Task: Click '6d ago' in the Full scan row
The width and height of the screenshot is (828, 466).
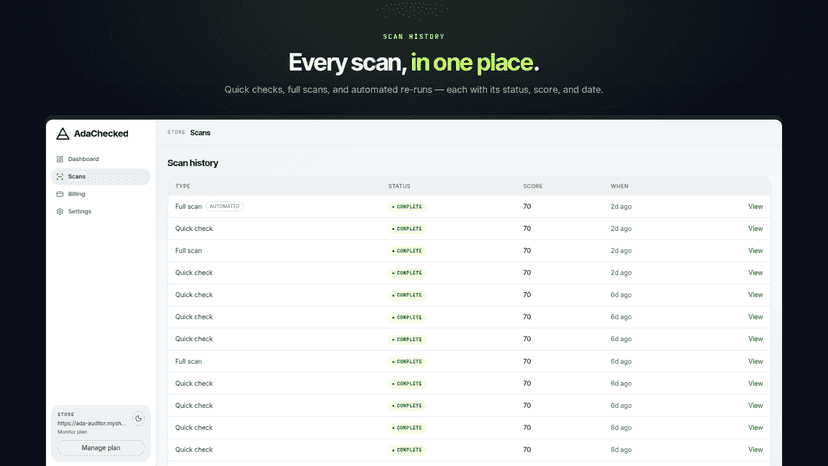Action: (621, 361)
